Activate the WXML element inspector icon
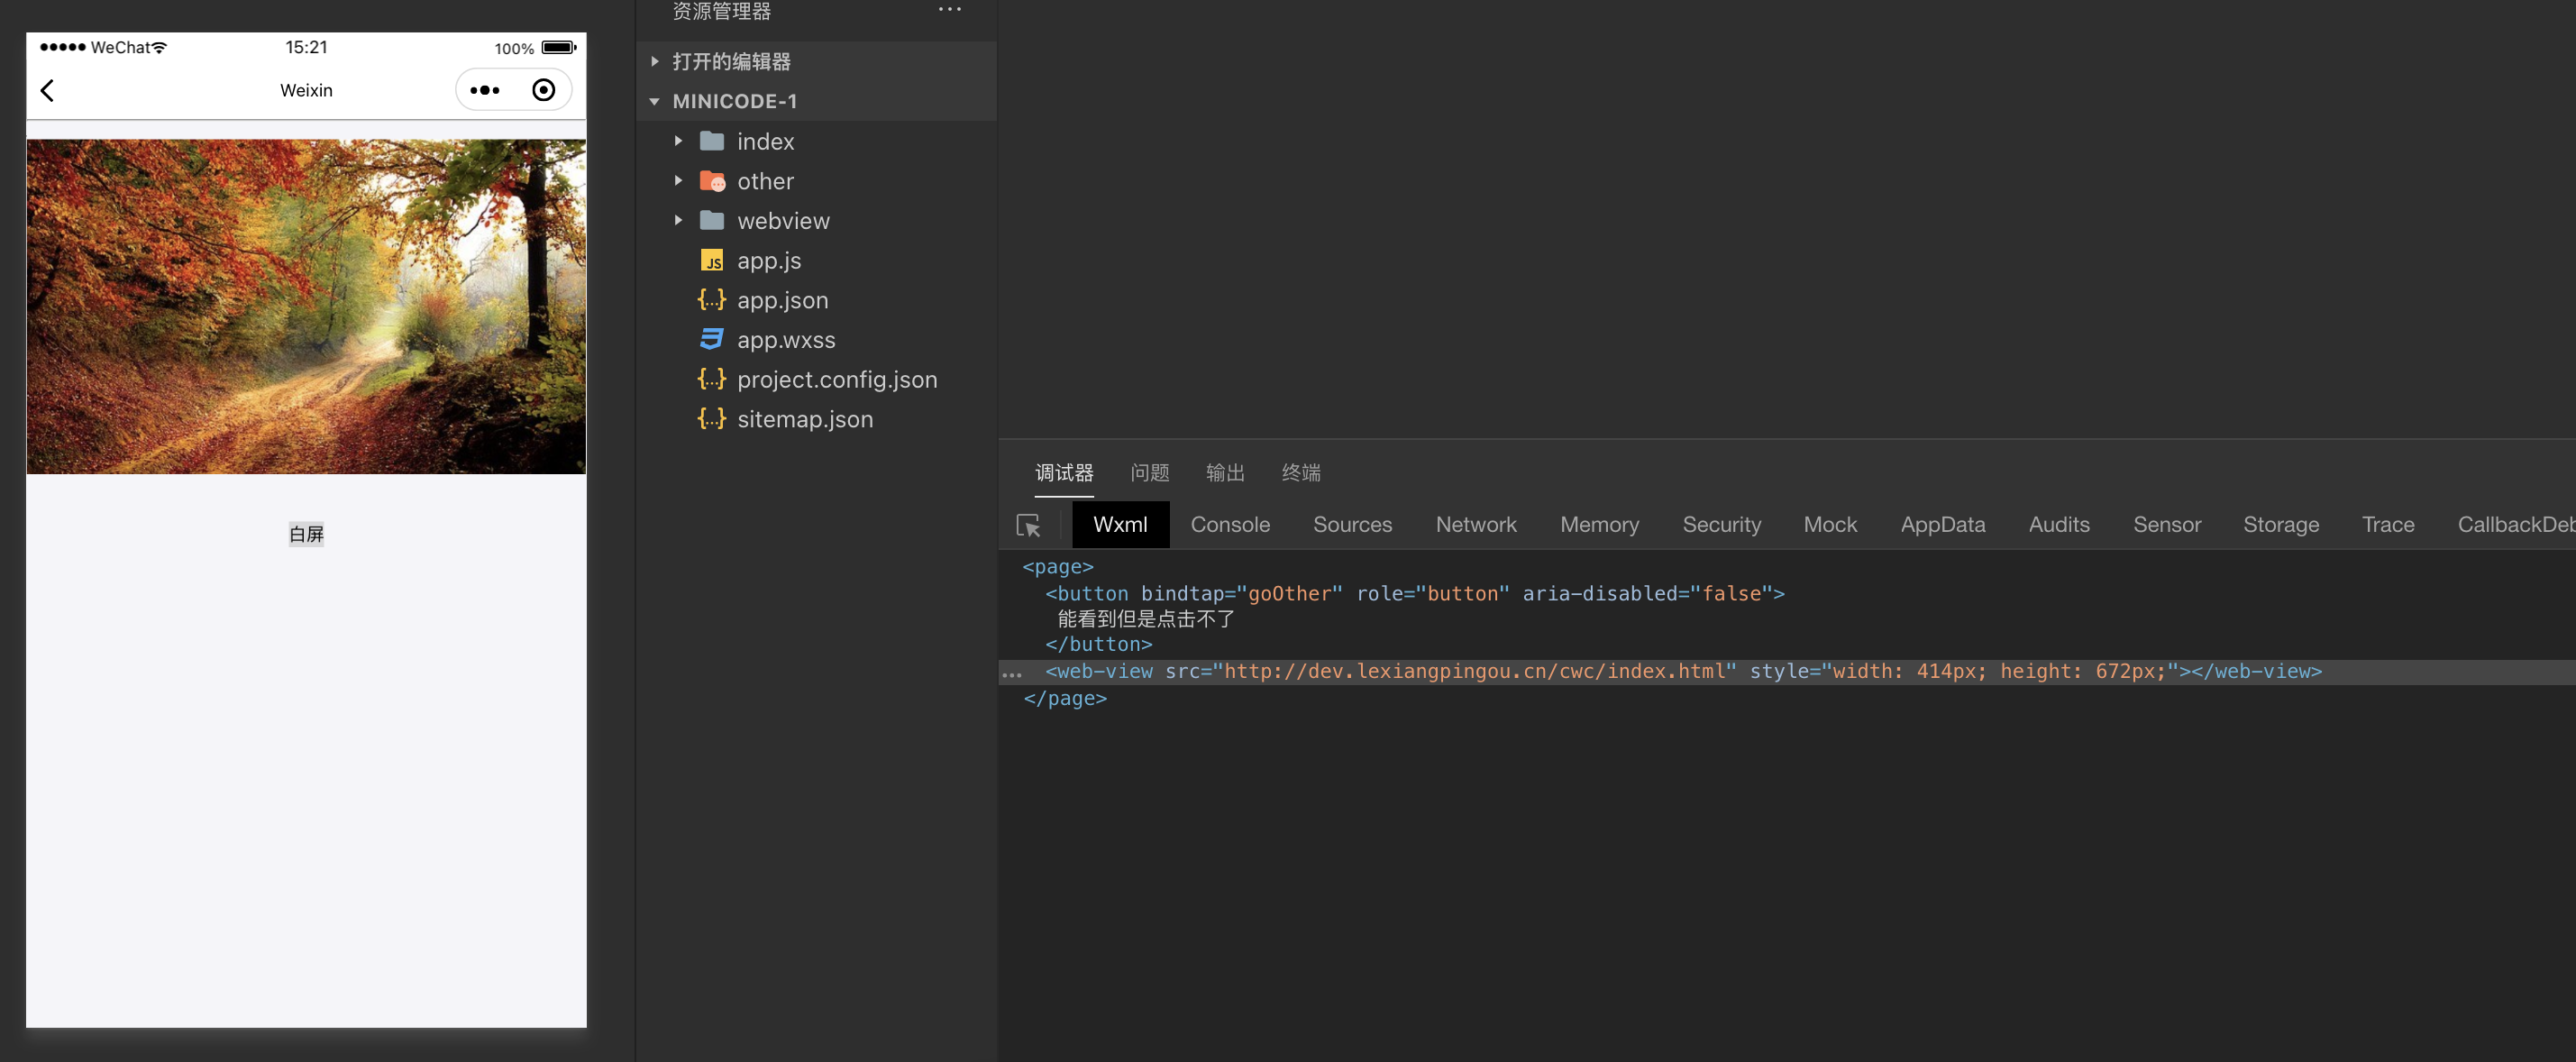This screenshot has width=2576, height=1062. (1028, 525)
